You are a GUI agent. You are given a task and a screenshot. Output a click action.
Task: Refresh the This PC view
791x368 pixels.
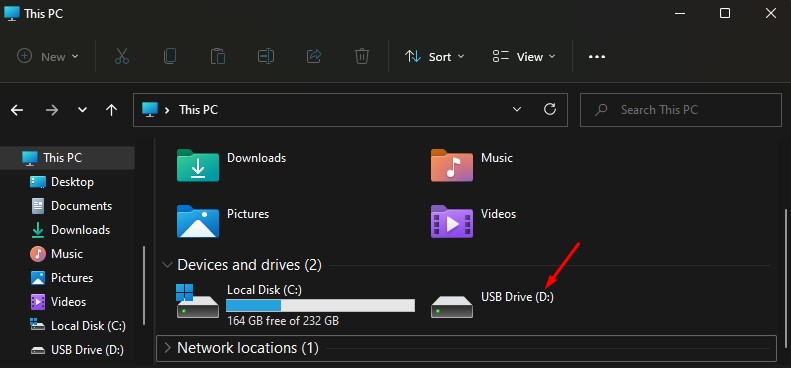pos(550,109)
